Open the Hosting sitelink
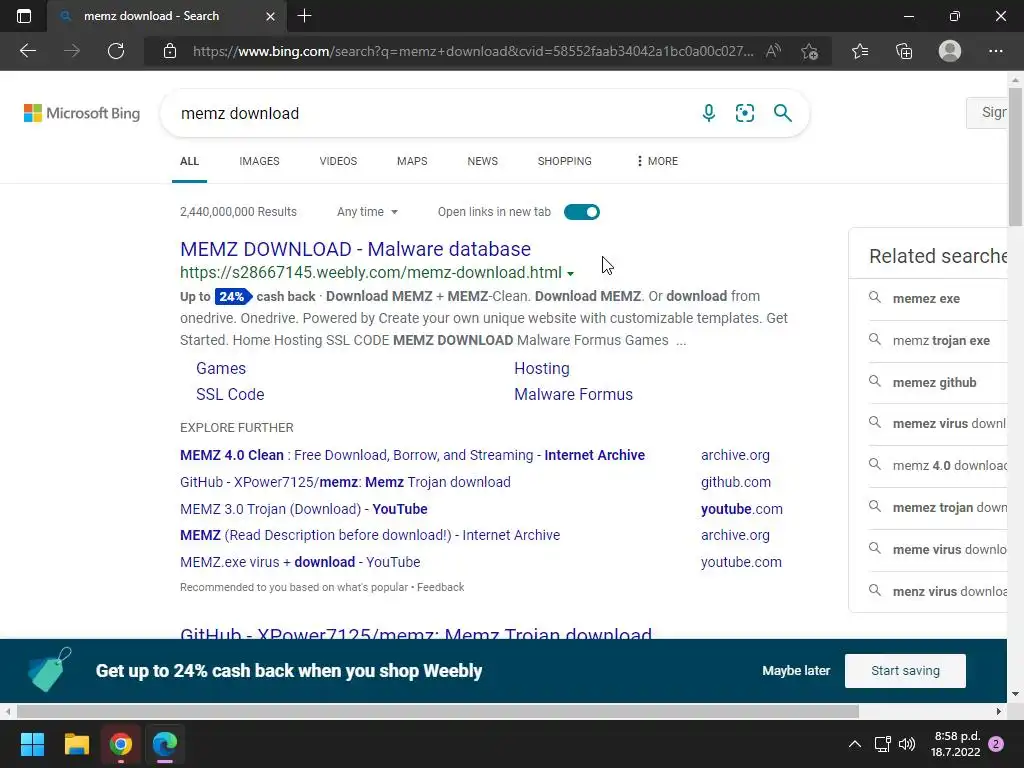Viewport: 1024px width, 768px height. tap(541, 368)
